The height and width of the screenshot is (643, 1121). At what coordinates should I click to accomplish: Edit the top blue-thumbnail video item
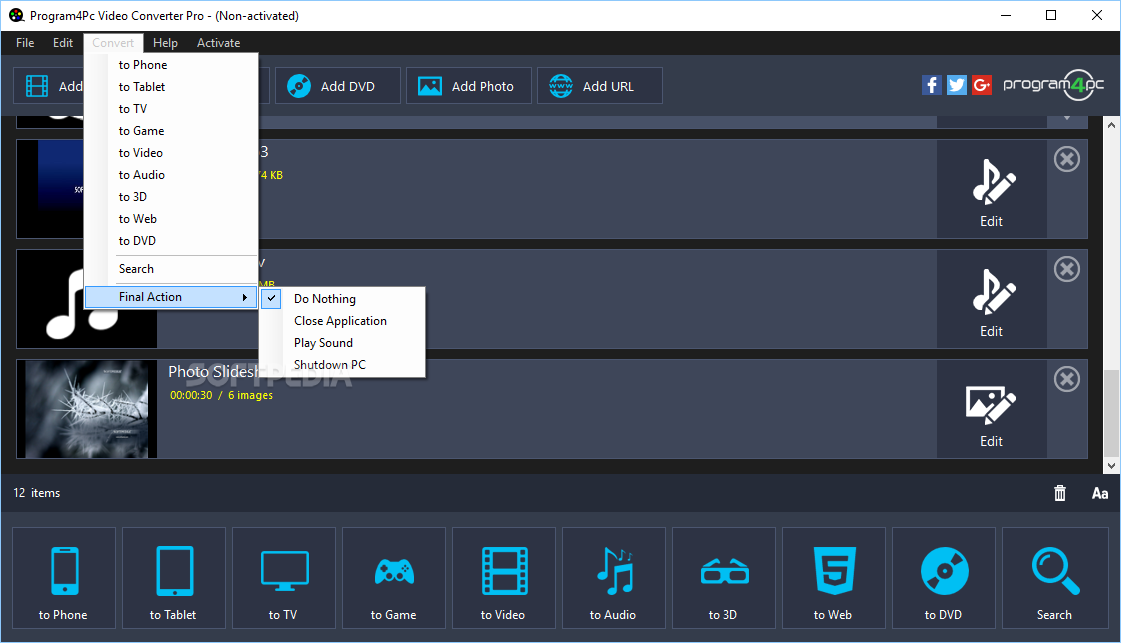click(x=992, y=189)
